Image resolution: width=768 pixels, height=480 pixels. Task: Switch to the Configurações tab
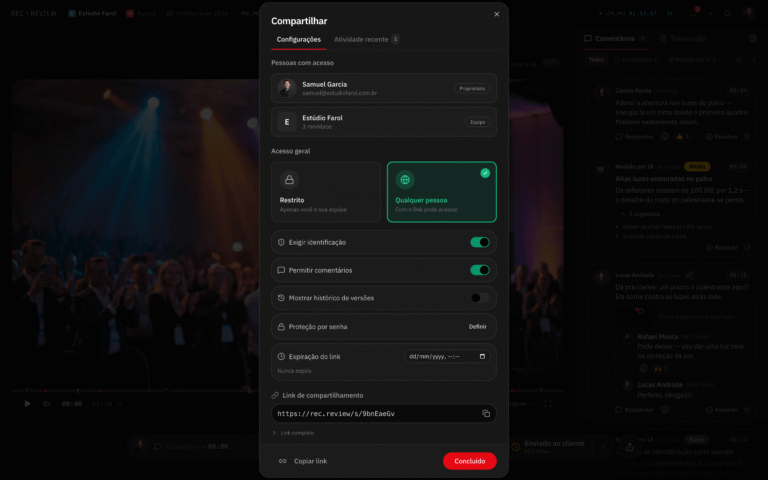(x=299, y=39)
